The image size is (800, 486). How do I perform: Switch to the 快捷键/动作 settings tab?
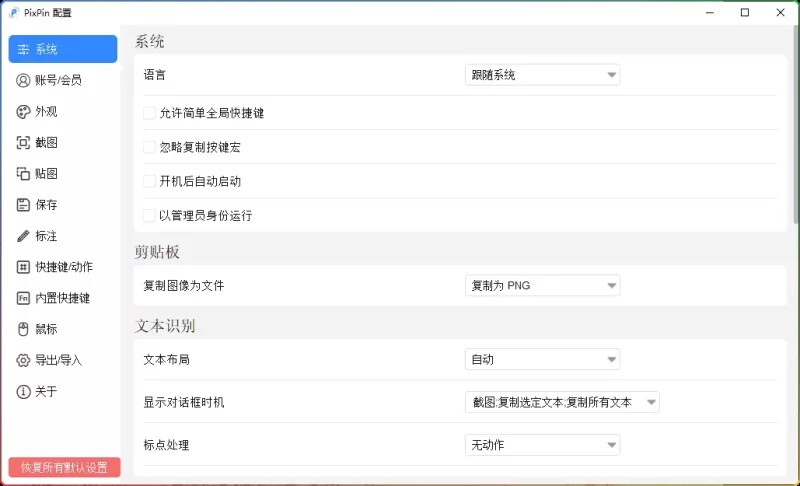point(63,267)
